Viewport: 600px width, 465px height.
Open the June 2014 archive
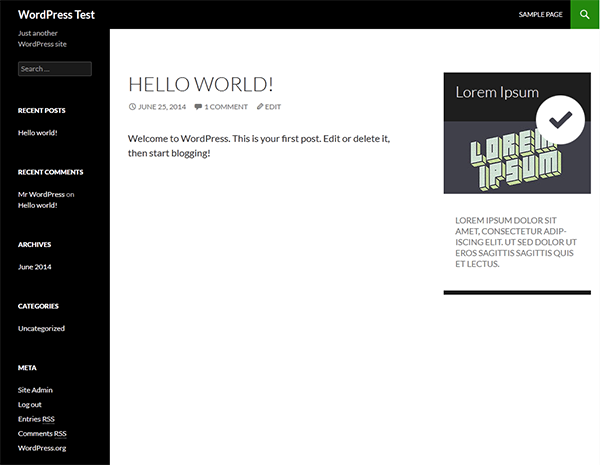tap(34, 267)
